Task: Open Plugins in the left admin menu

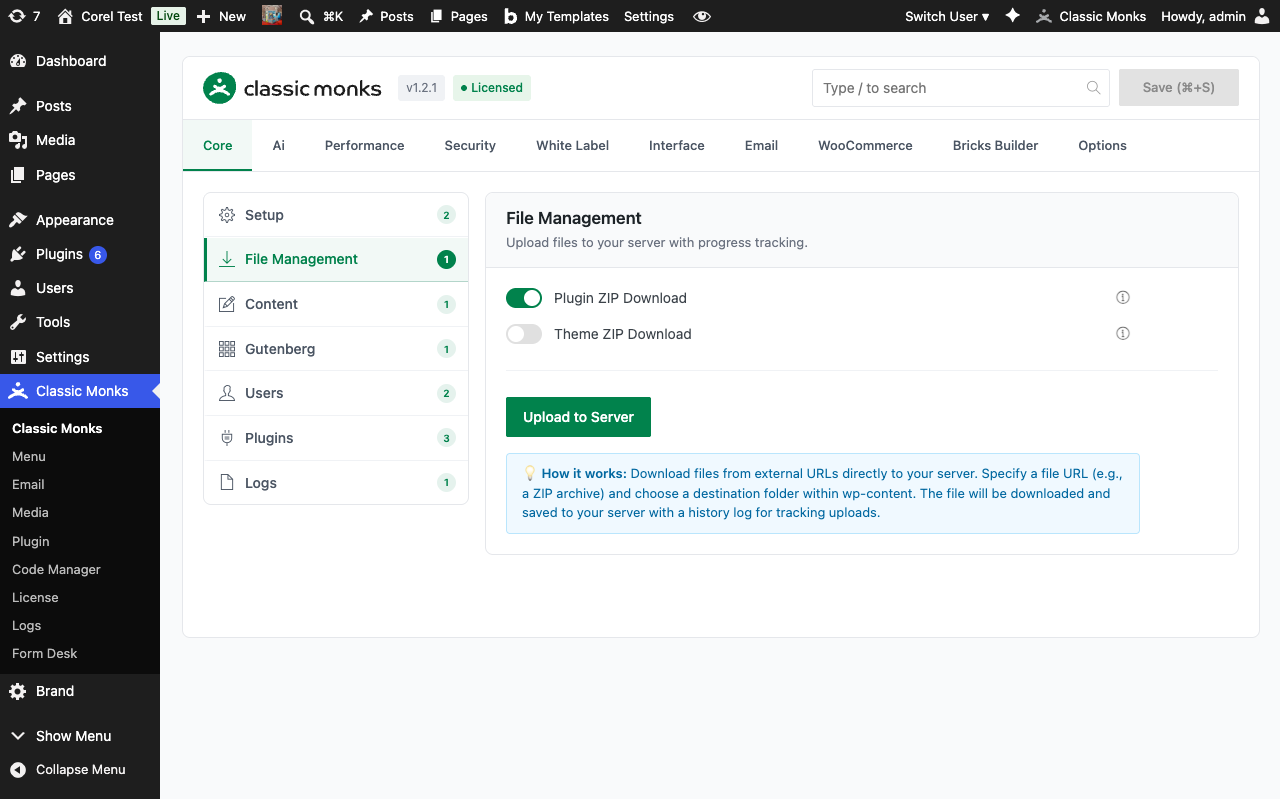Action: pyautogui.click(x=80, y=254)
